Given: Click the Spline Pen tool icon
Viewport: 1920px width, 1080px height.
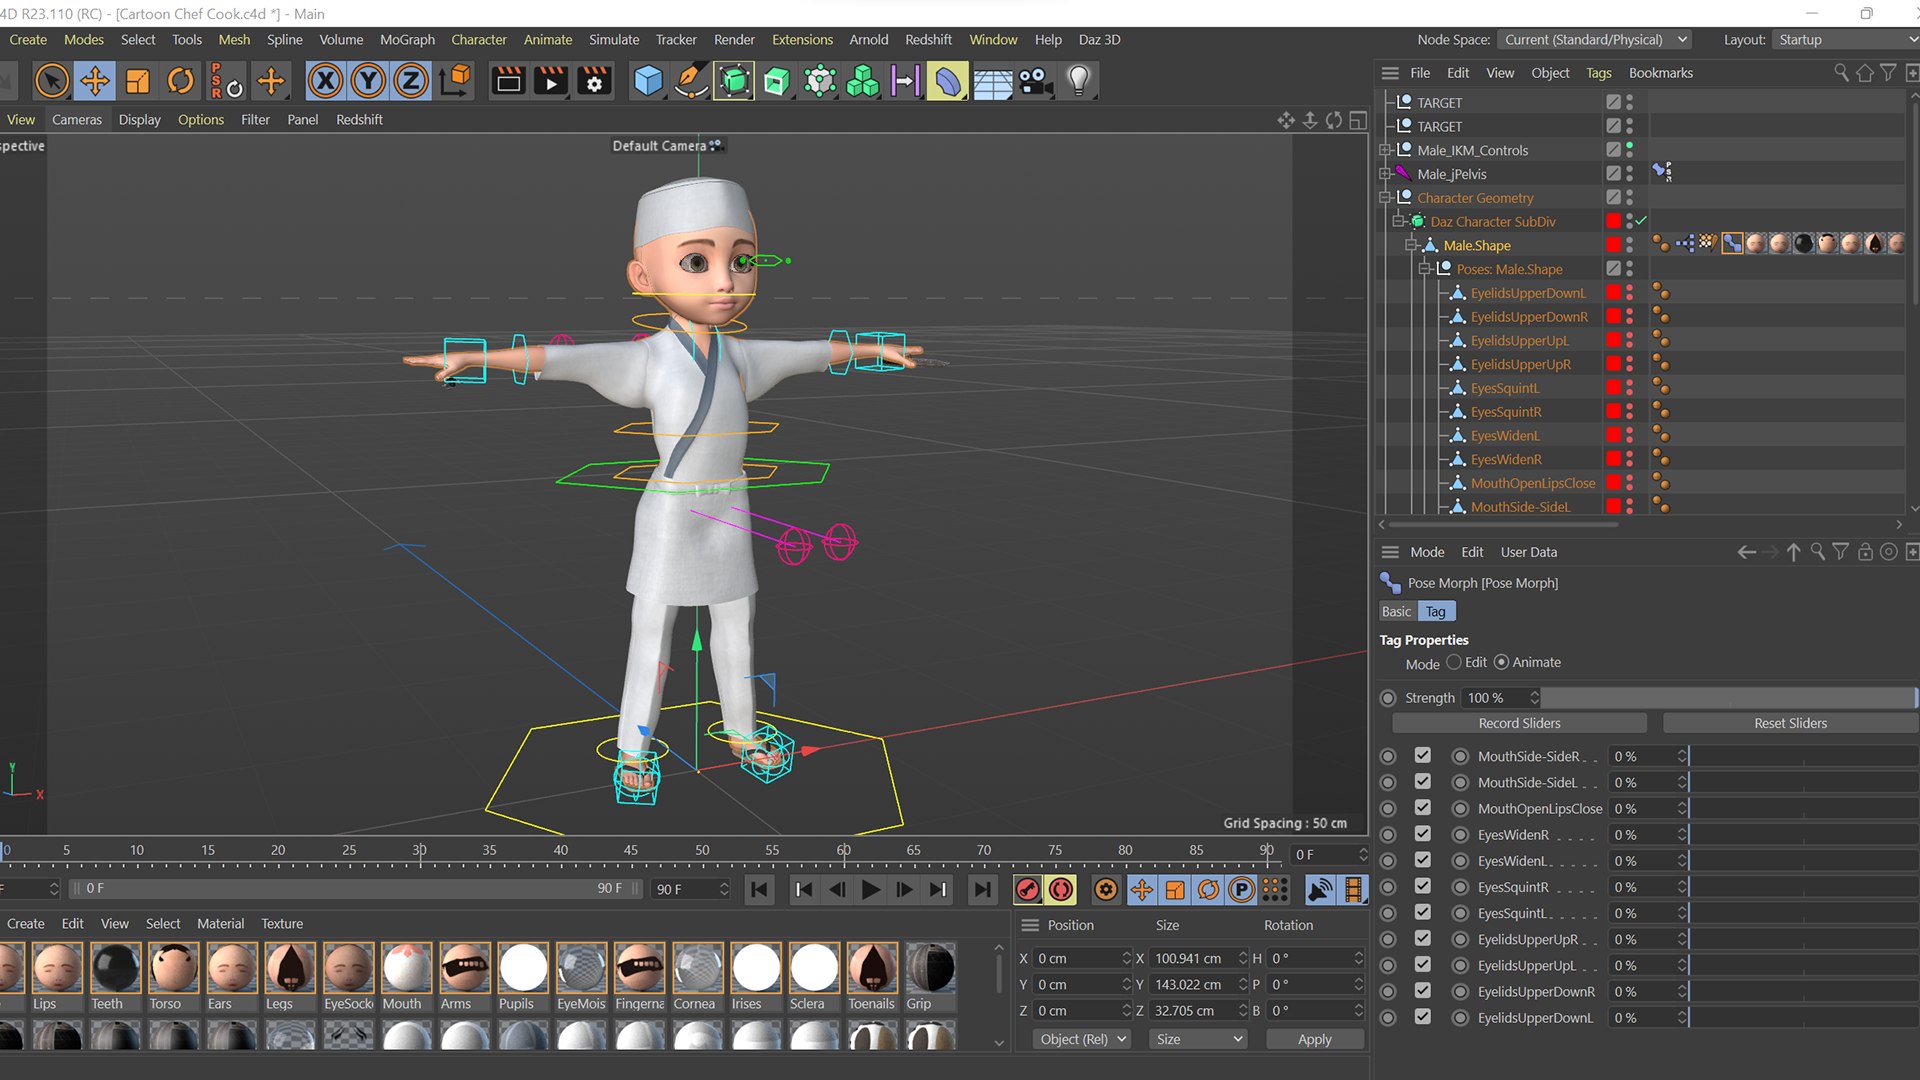Looking at the screenshot, I should [691, 81].
